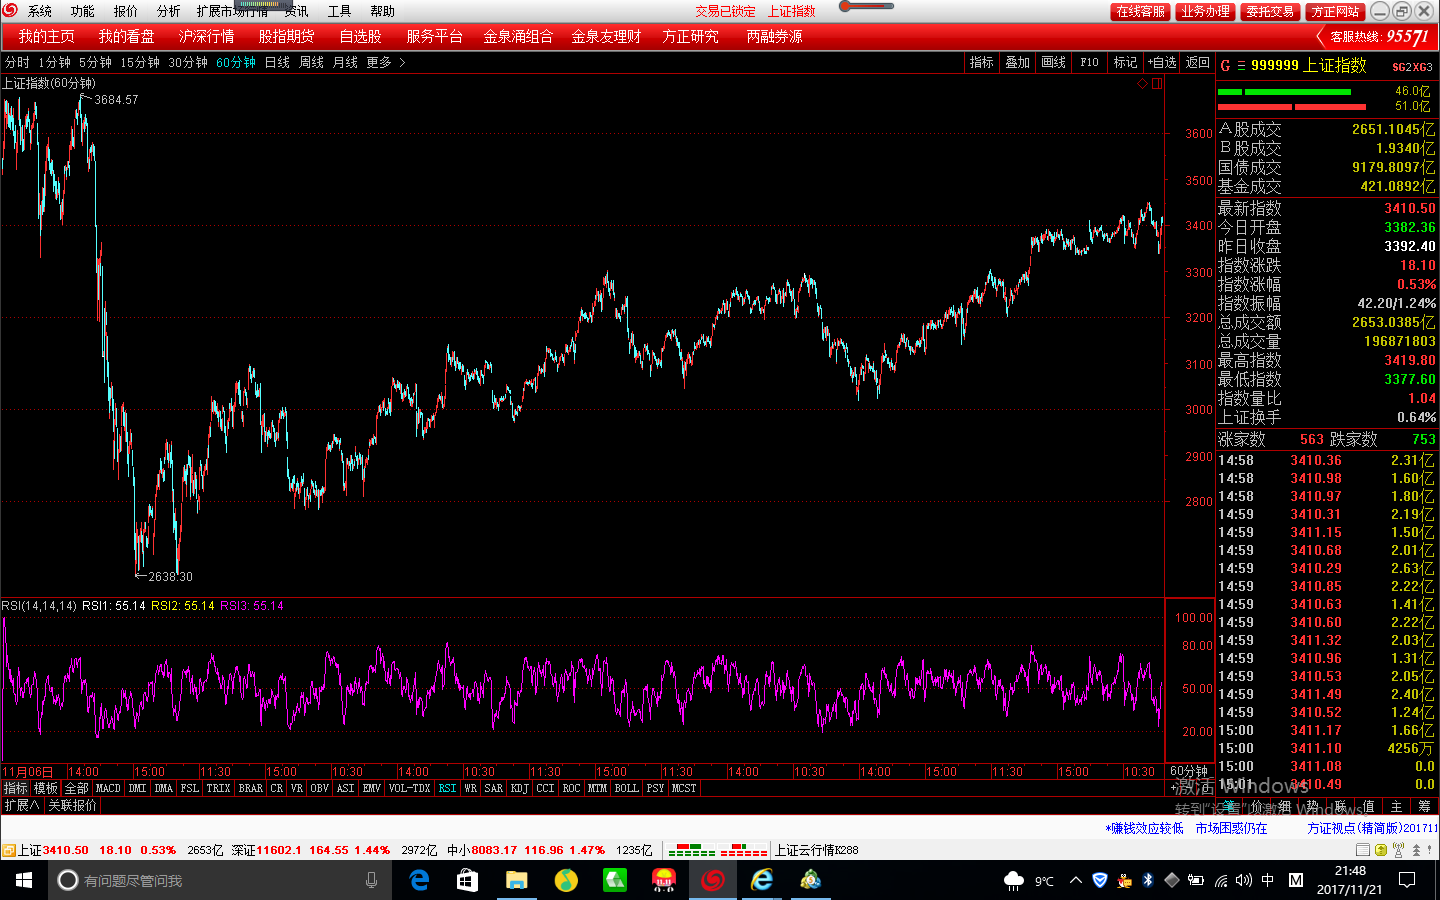Switch to the 日线 daily chart

click(277, 62)
